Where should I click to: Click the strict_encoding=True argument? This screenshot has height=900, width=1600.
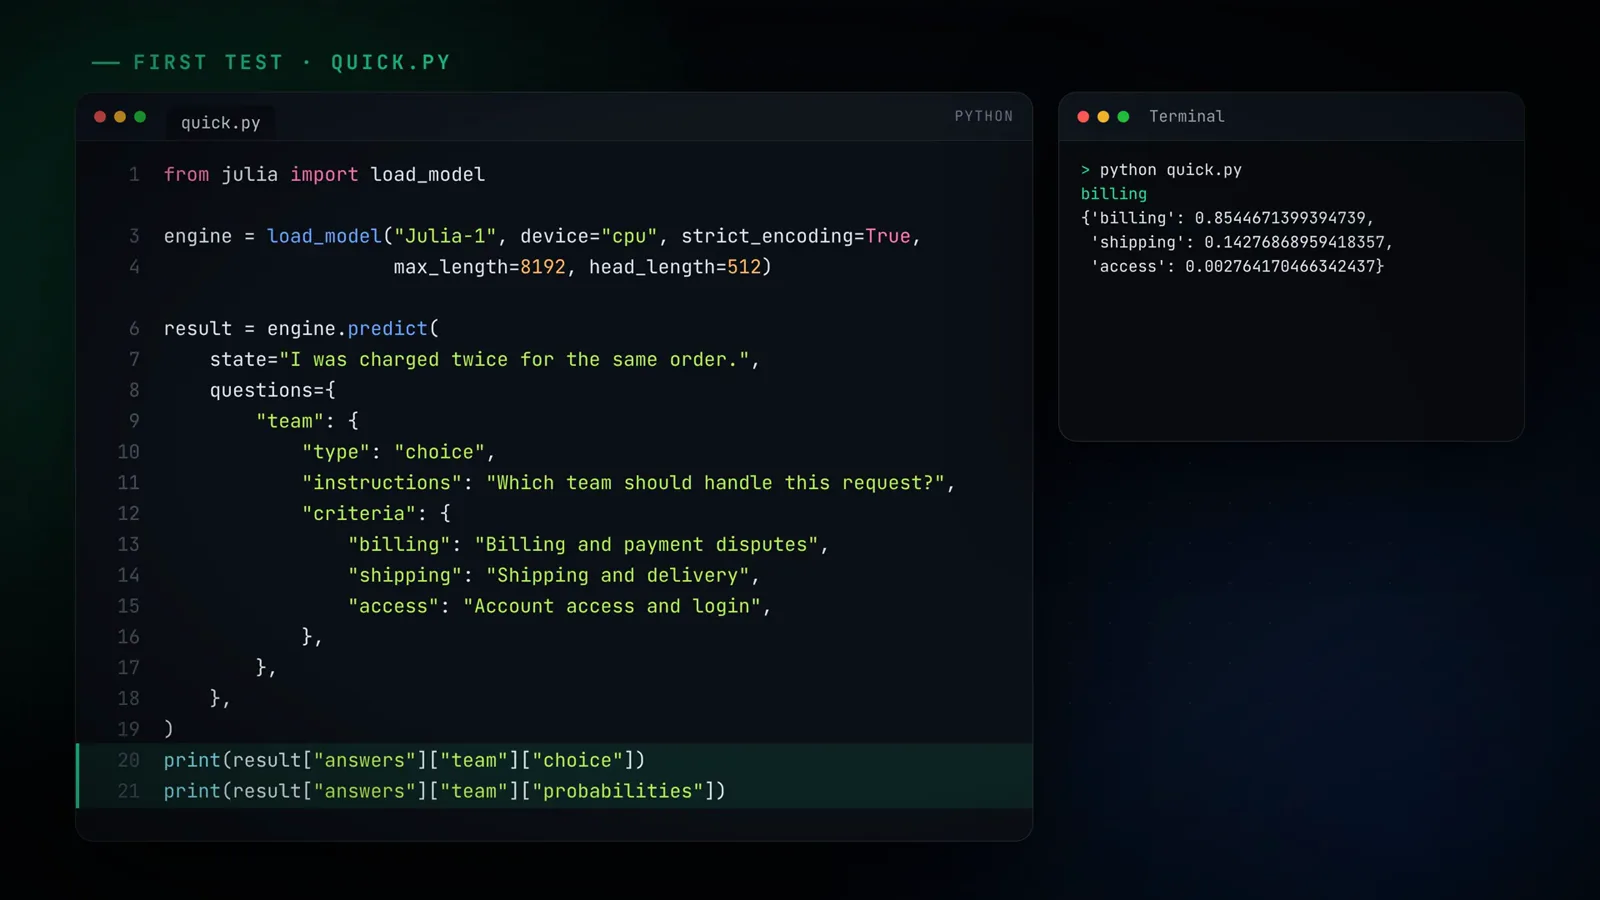click(x=796, y=236)
